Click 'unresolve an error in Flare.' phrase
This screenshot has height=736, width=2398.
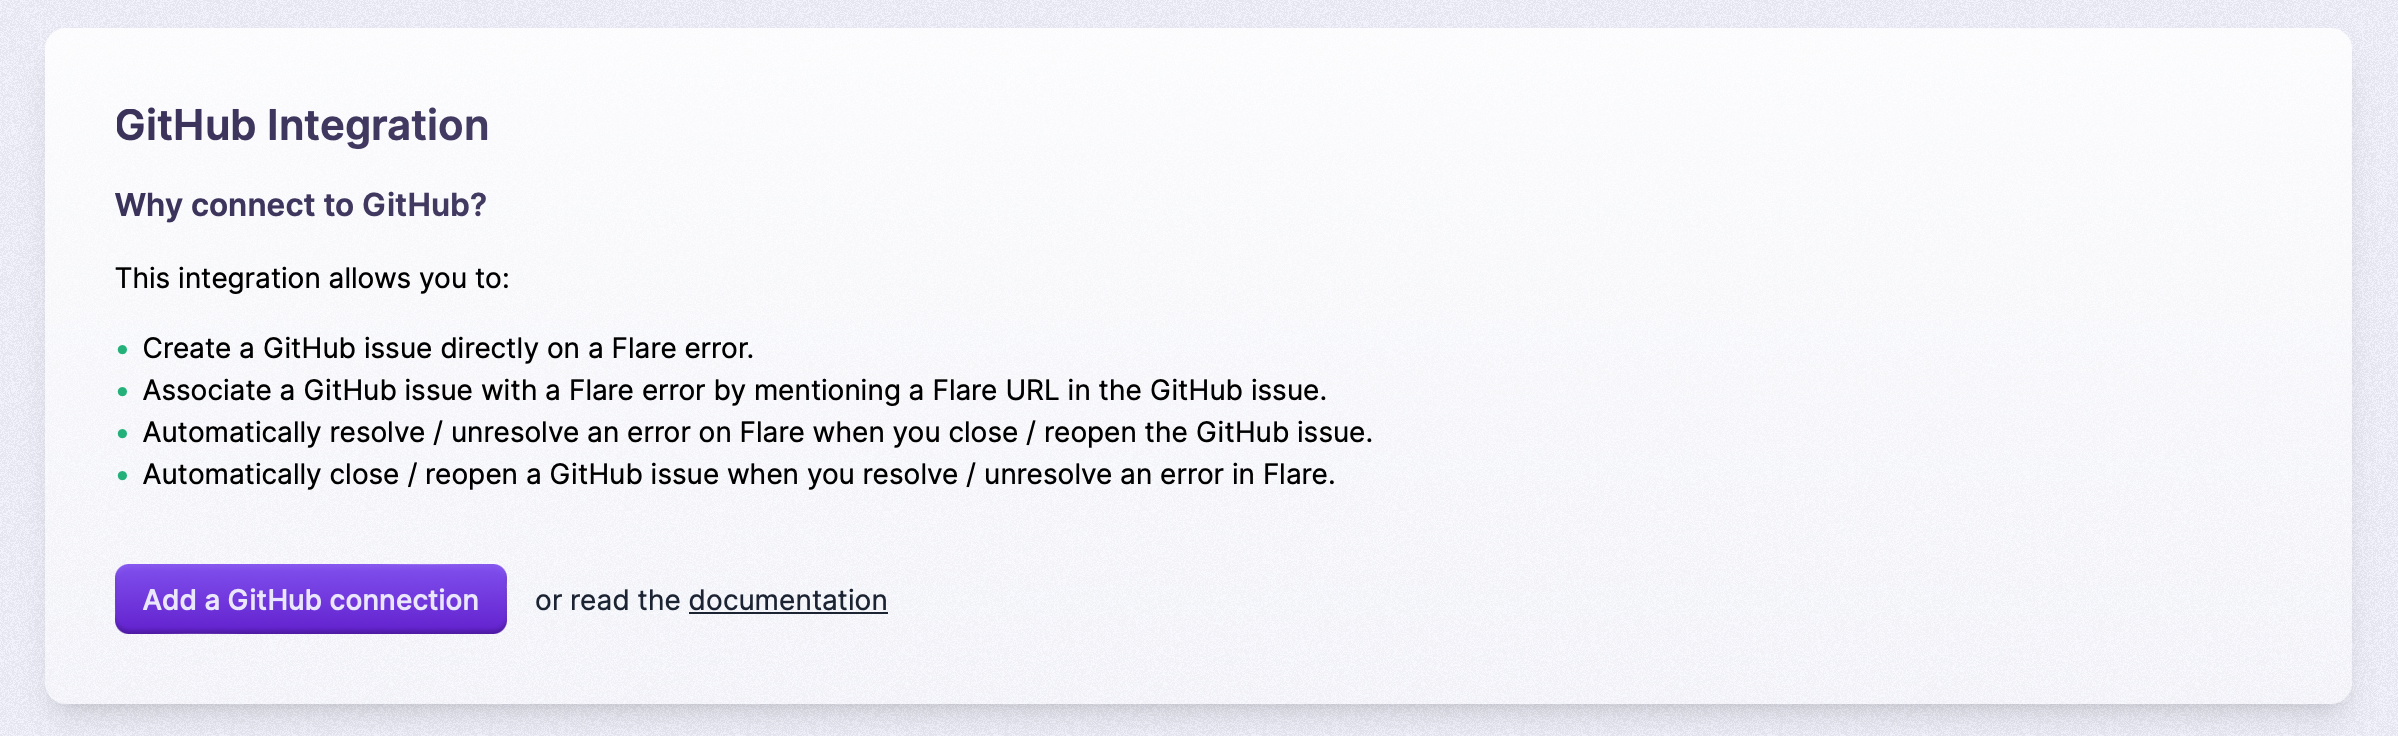click(x=1159, y=474)
